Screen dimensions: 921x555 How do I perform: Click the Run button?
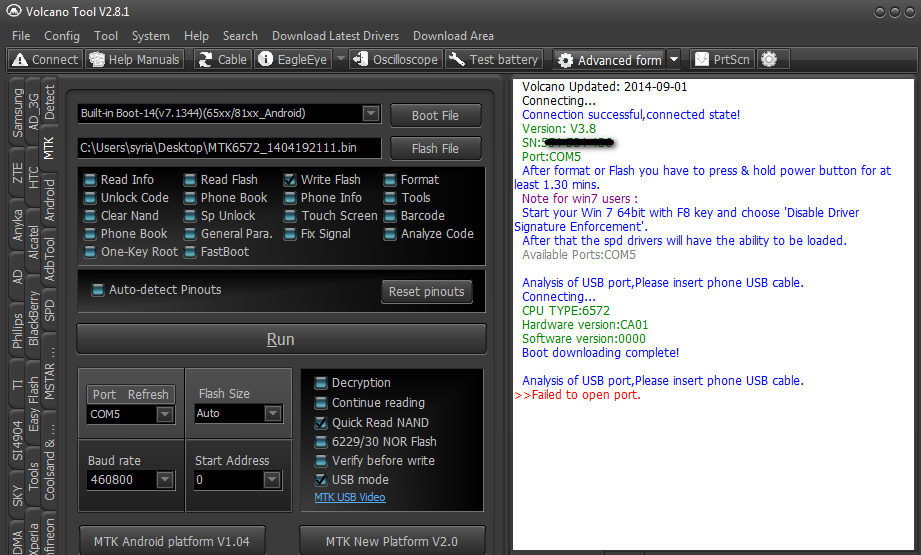click(x=281, y=339)
